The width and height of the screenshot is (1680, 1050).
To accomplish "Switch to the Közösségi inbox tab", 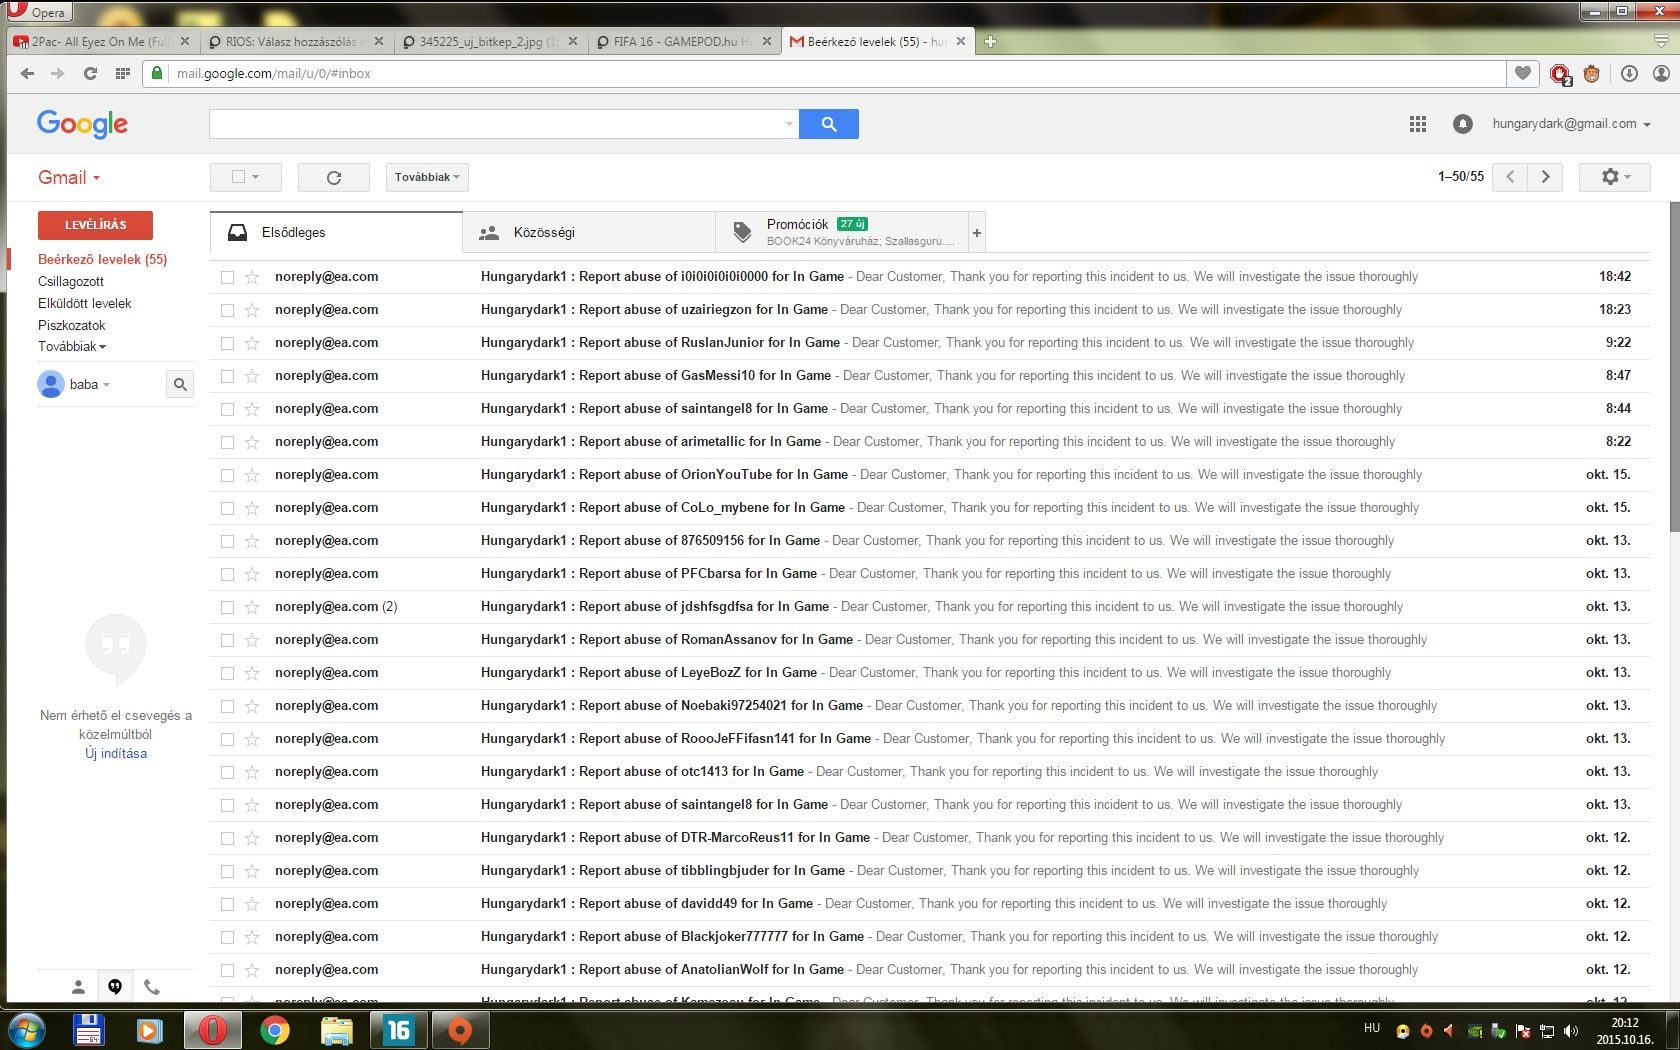I will tap(589, 232).
